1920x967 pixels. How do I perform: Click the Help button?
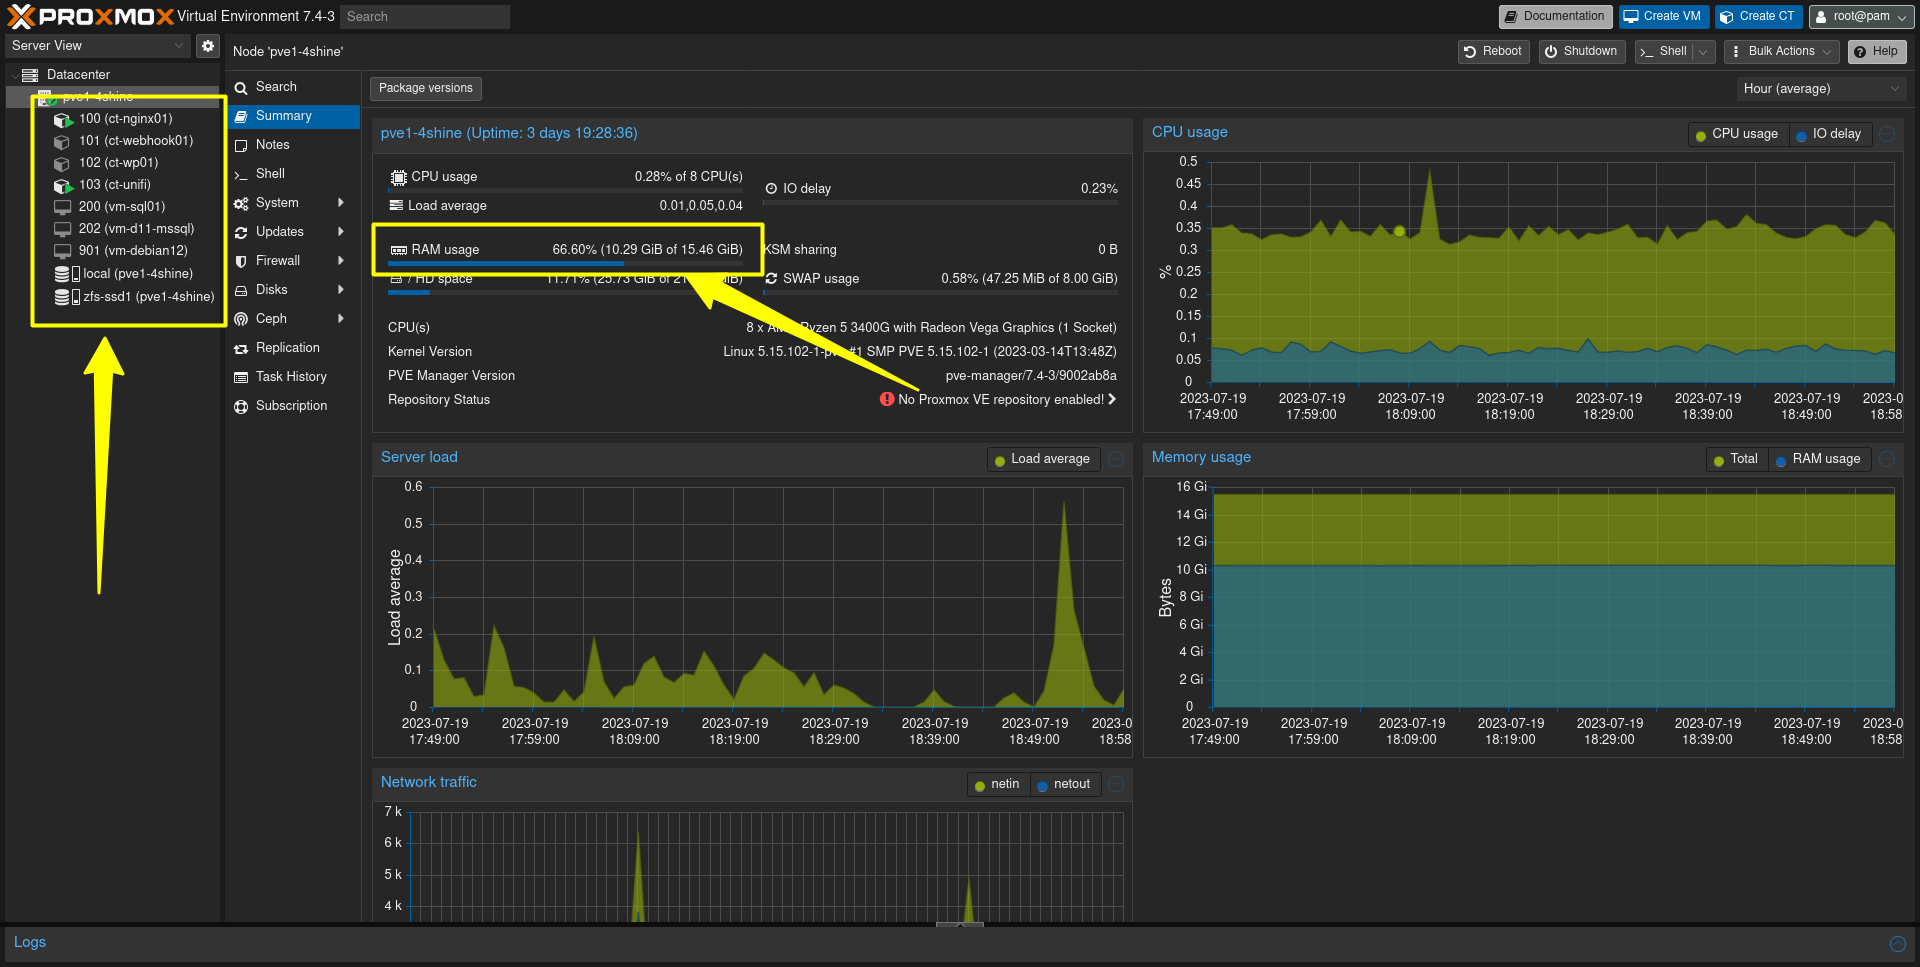coord(1876,52)
